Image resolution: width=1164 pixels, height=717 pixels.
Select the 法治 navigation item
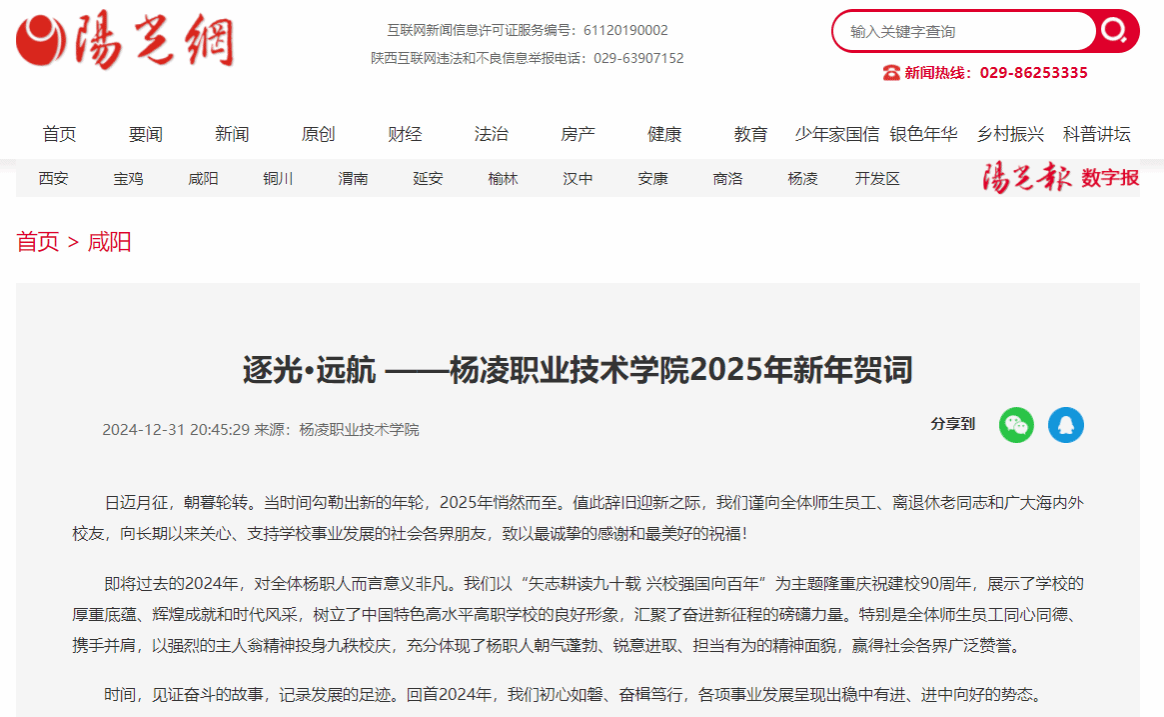[491, 134]
